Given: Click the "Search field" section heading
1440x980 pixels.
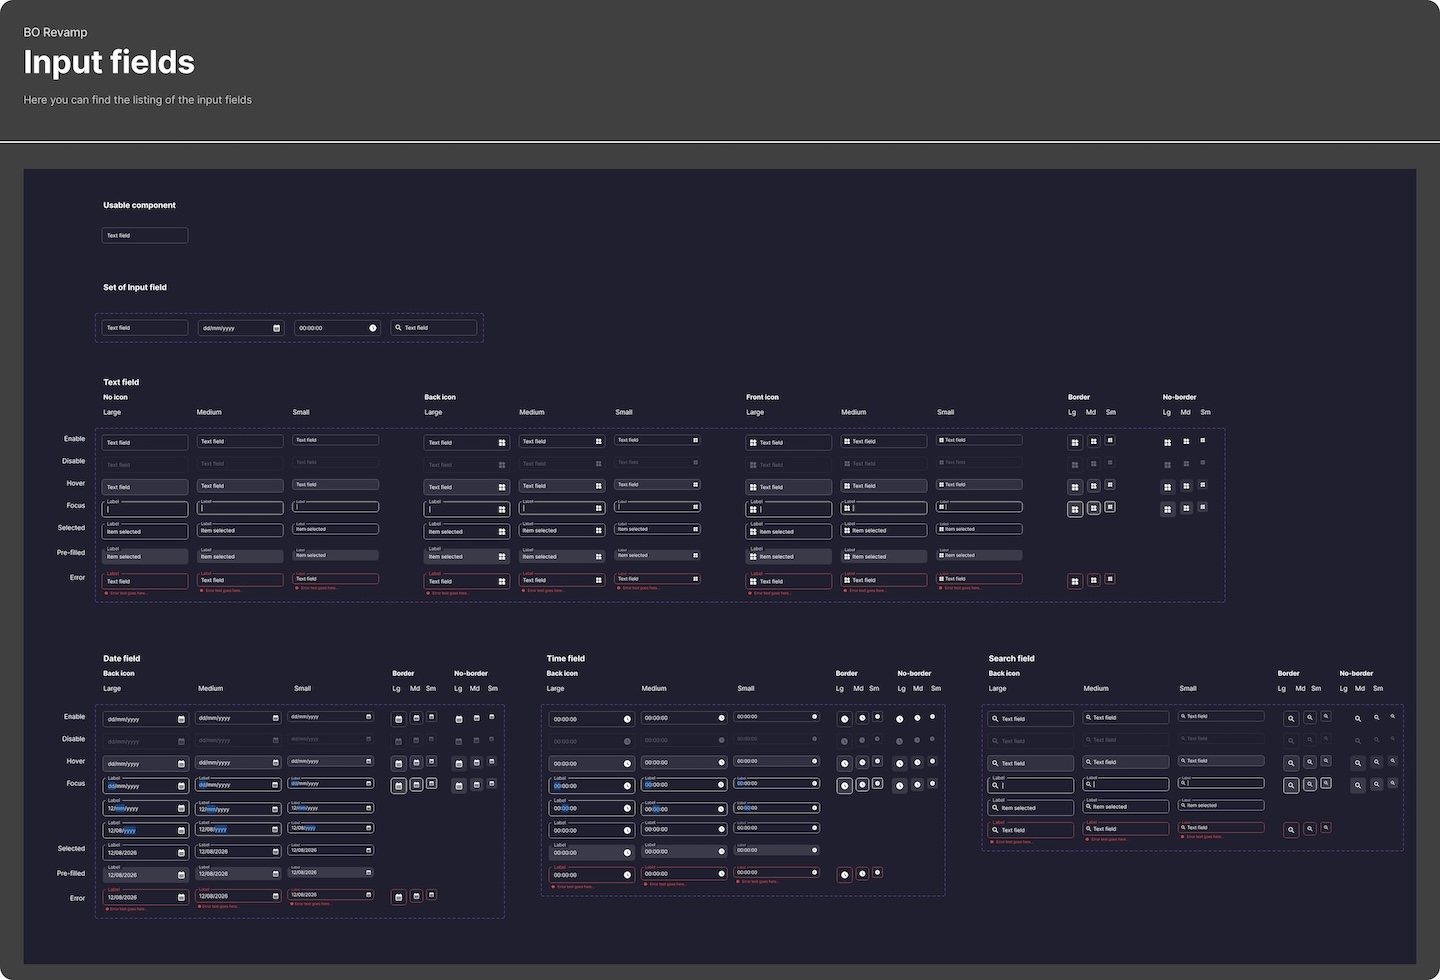Looking at the screenshot, I should pos(1011,659).
